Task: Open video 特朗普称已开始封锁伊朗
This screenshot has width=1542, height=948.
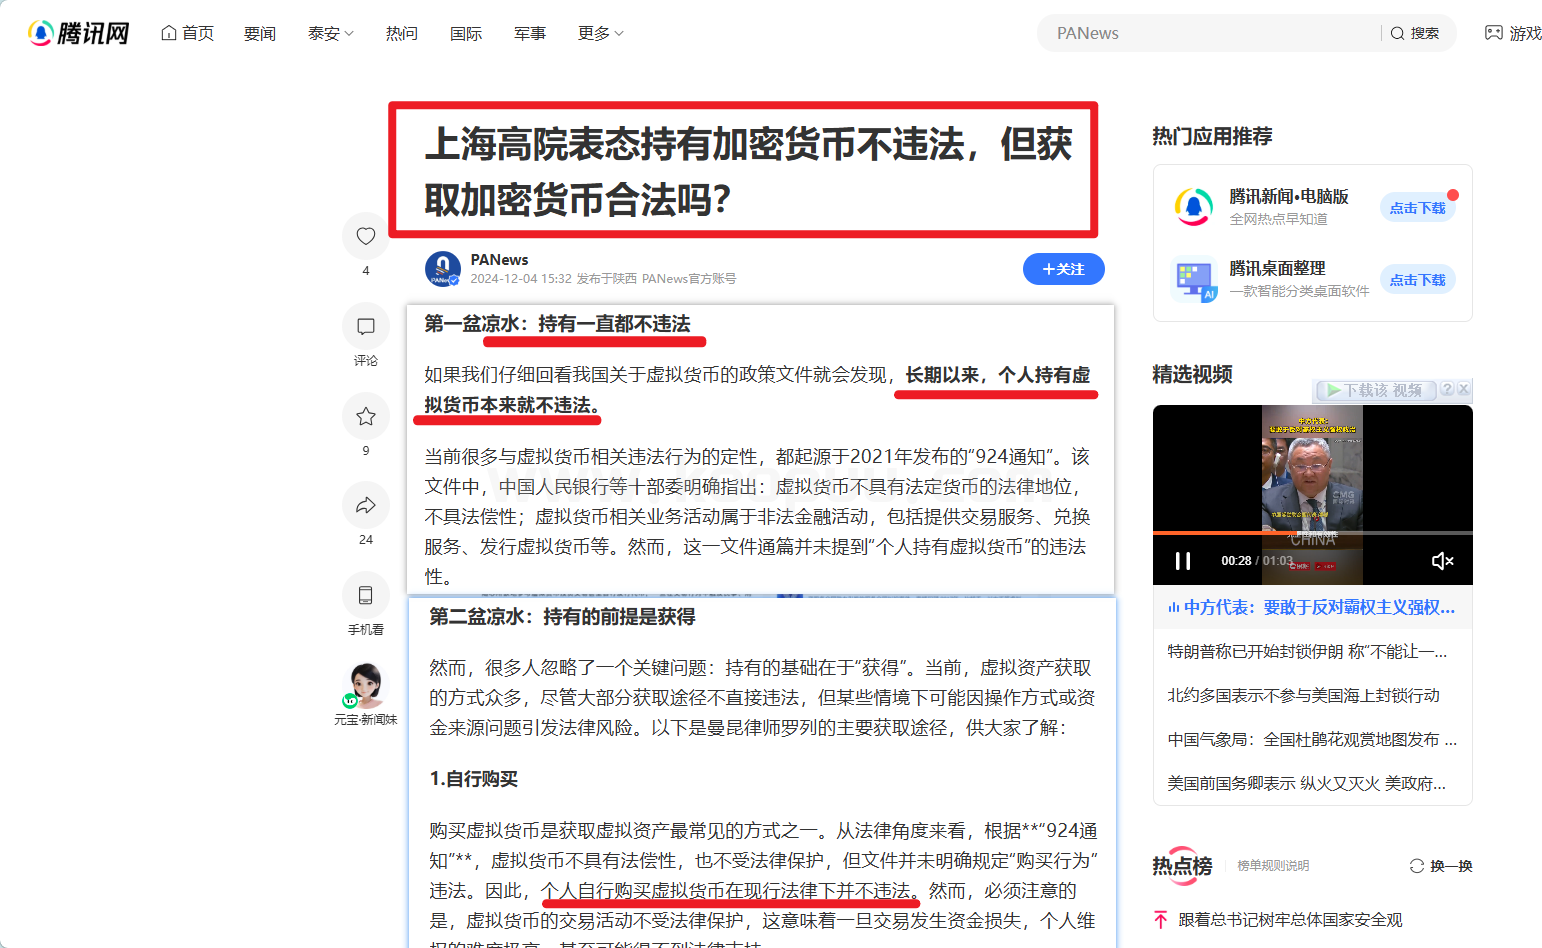Action: click(1308, 651)
